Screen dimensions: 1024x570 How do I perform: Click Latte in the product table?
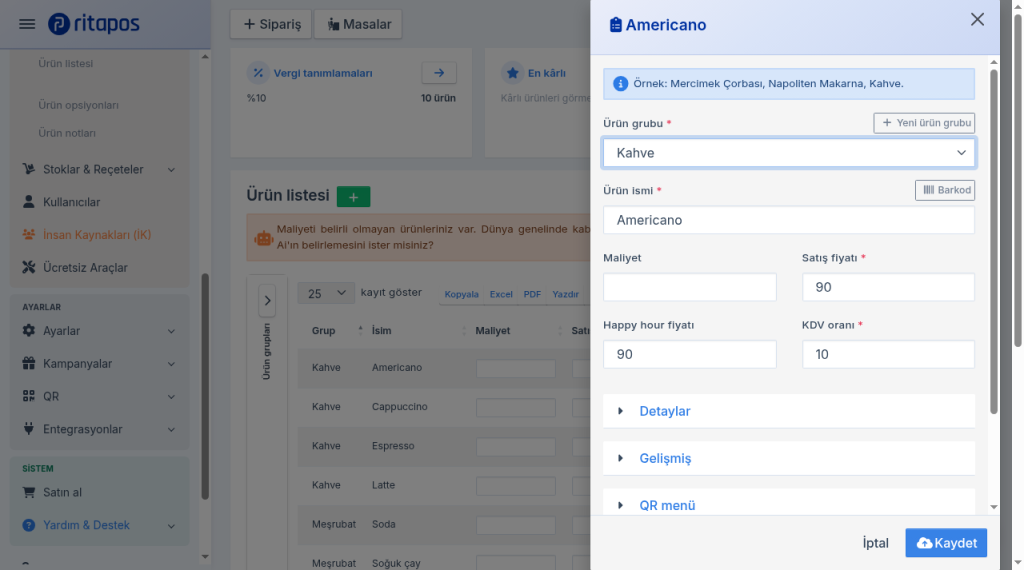383,485
